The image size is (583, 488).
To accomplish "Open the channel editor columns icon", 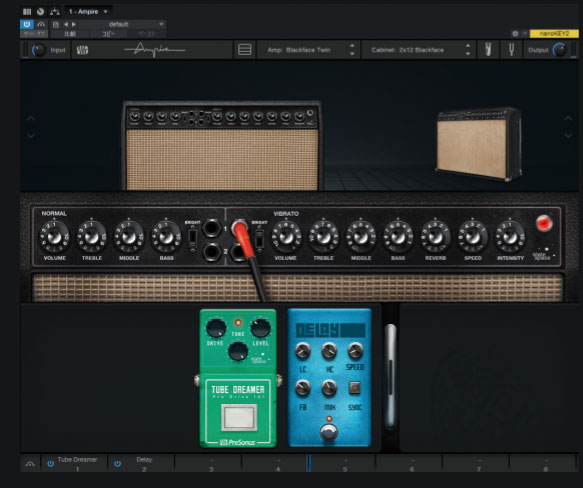I will point(27,12).
